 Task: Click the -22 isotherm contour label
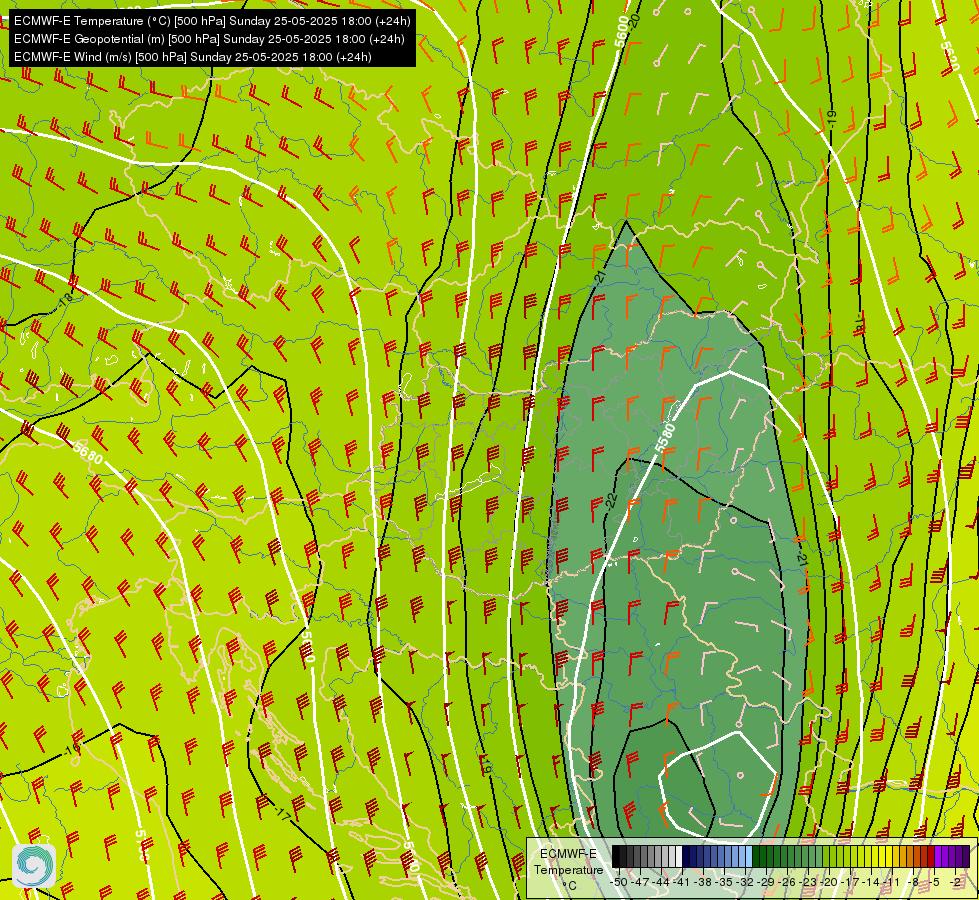[x=612, y=500]
